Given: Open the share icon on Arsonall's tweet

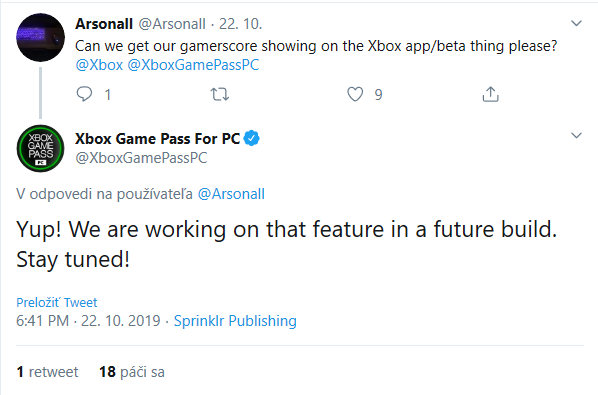Looking at the screenshot, I should point(490,94).
